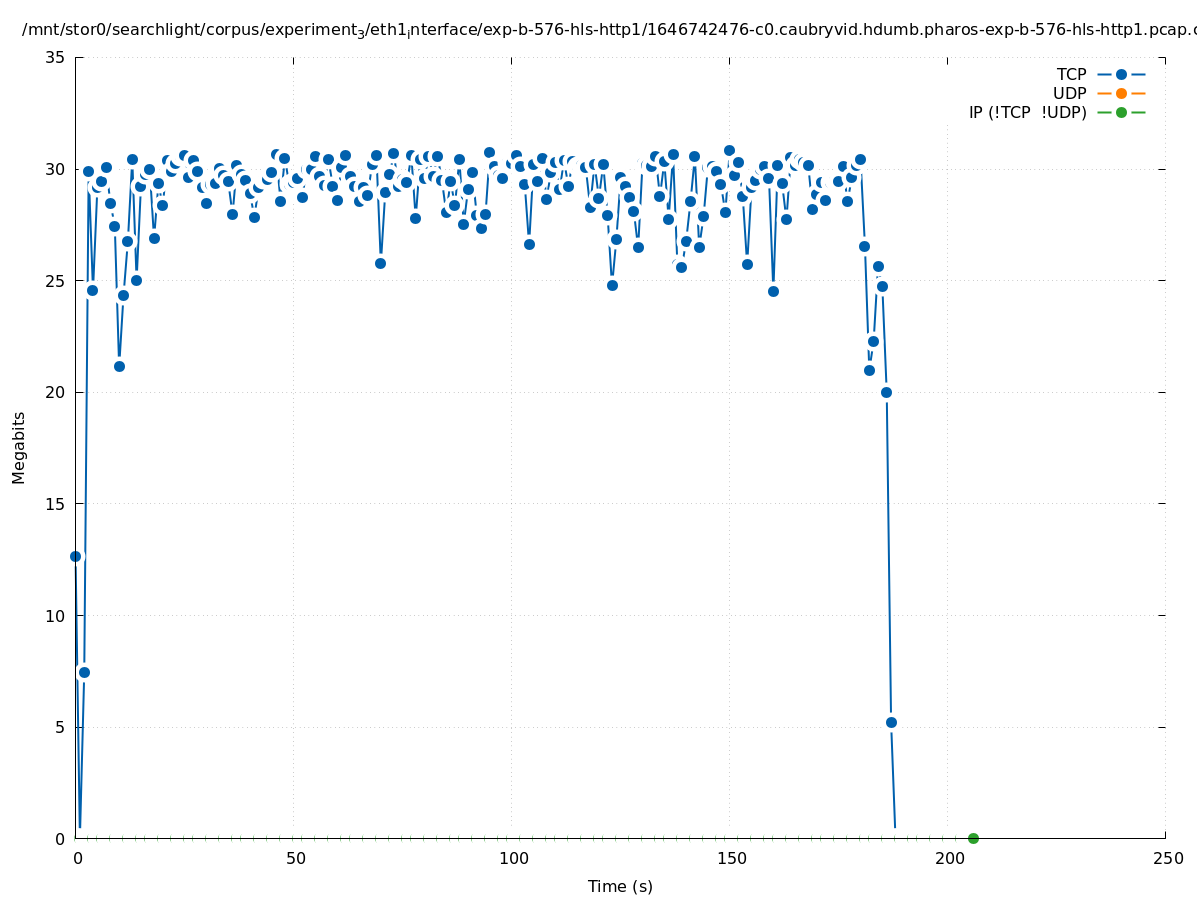
Task: Click the Time (s) x-axis label
Action: tap(620, 886)
